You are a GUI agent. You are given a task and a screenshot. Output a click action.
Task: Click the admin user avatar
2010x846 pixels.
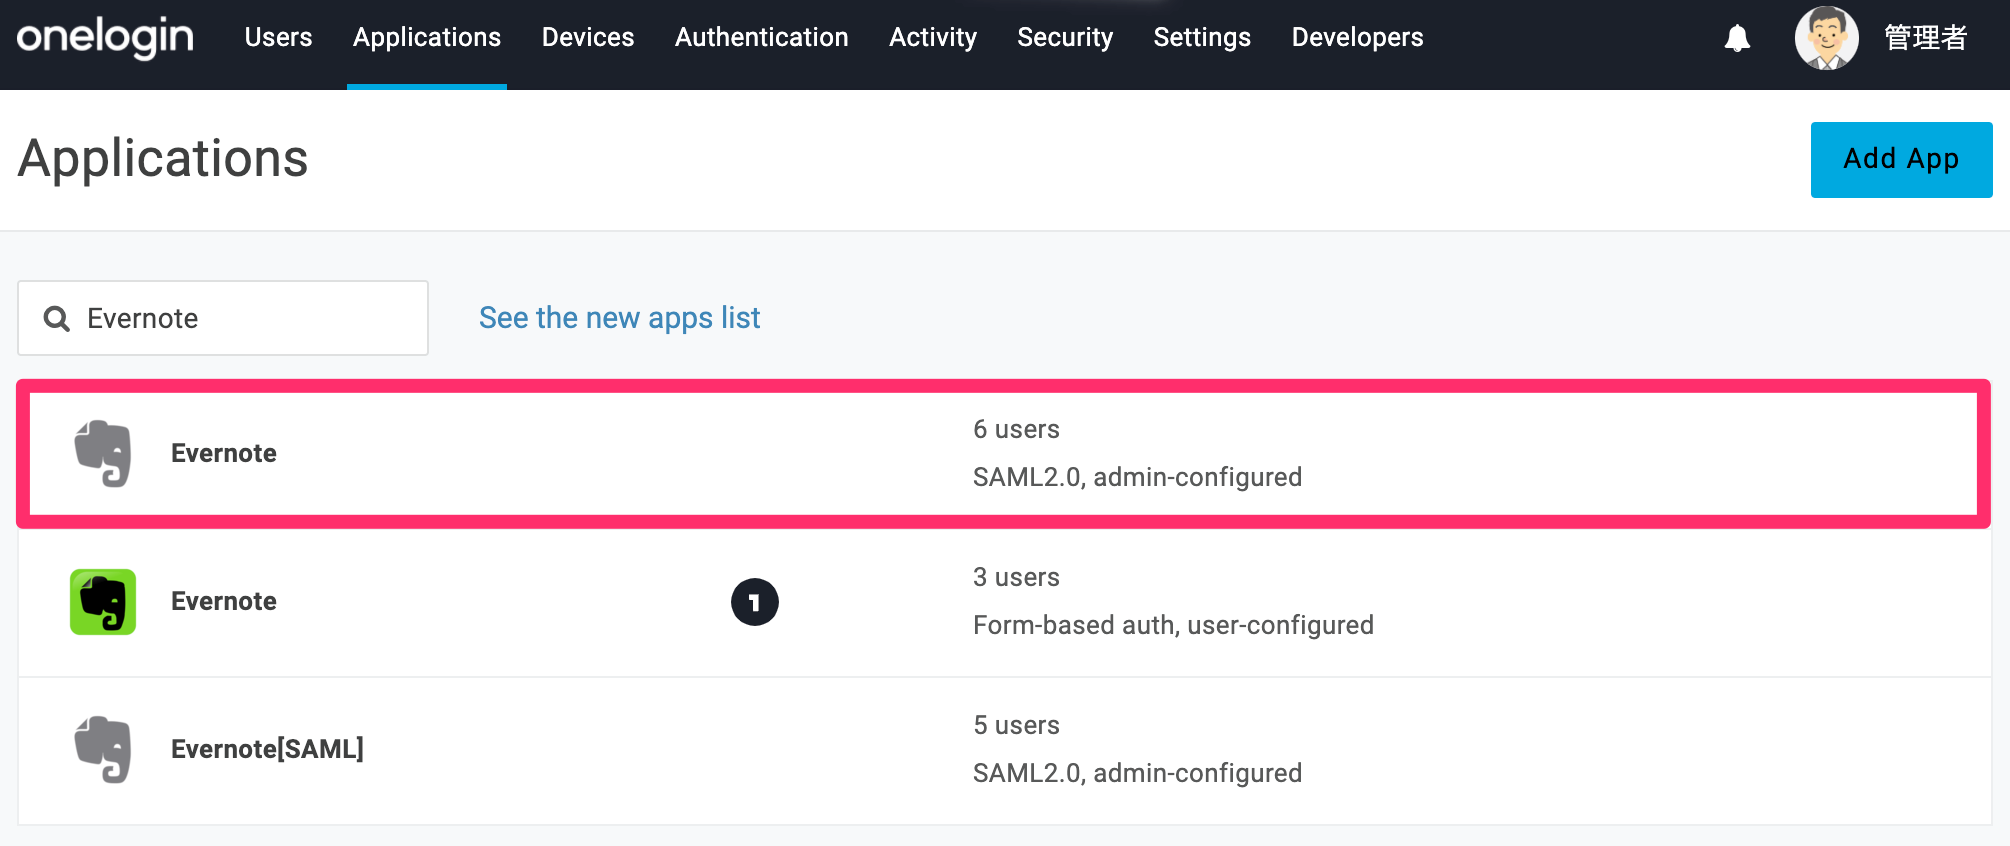click(1826, 38)
